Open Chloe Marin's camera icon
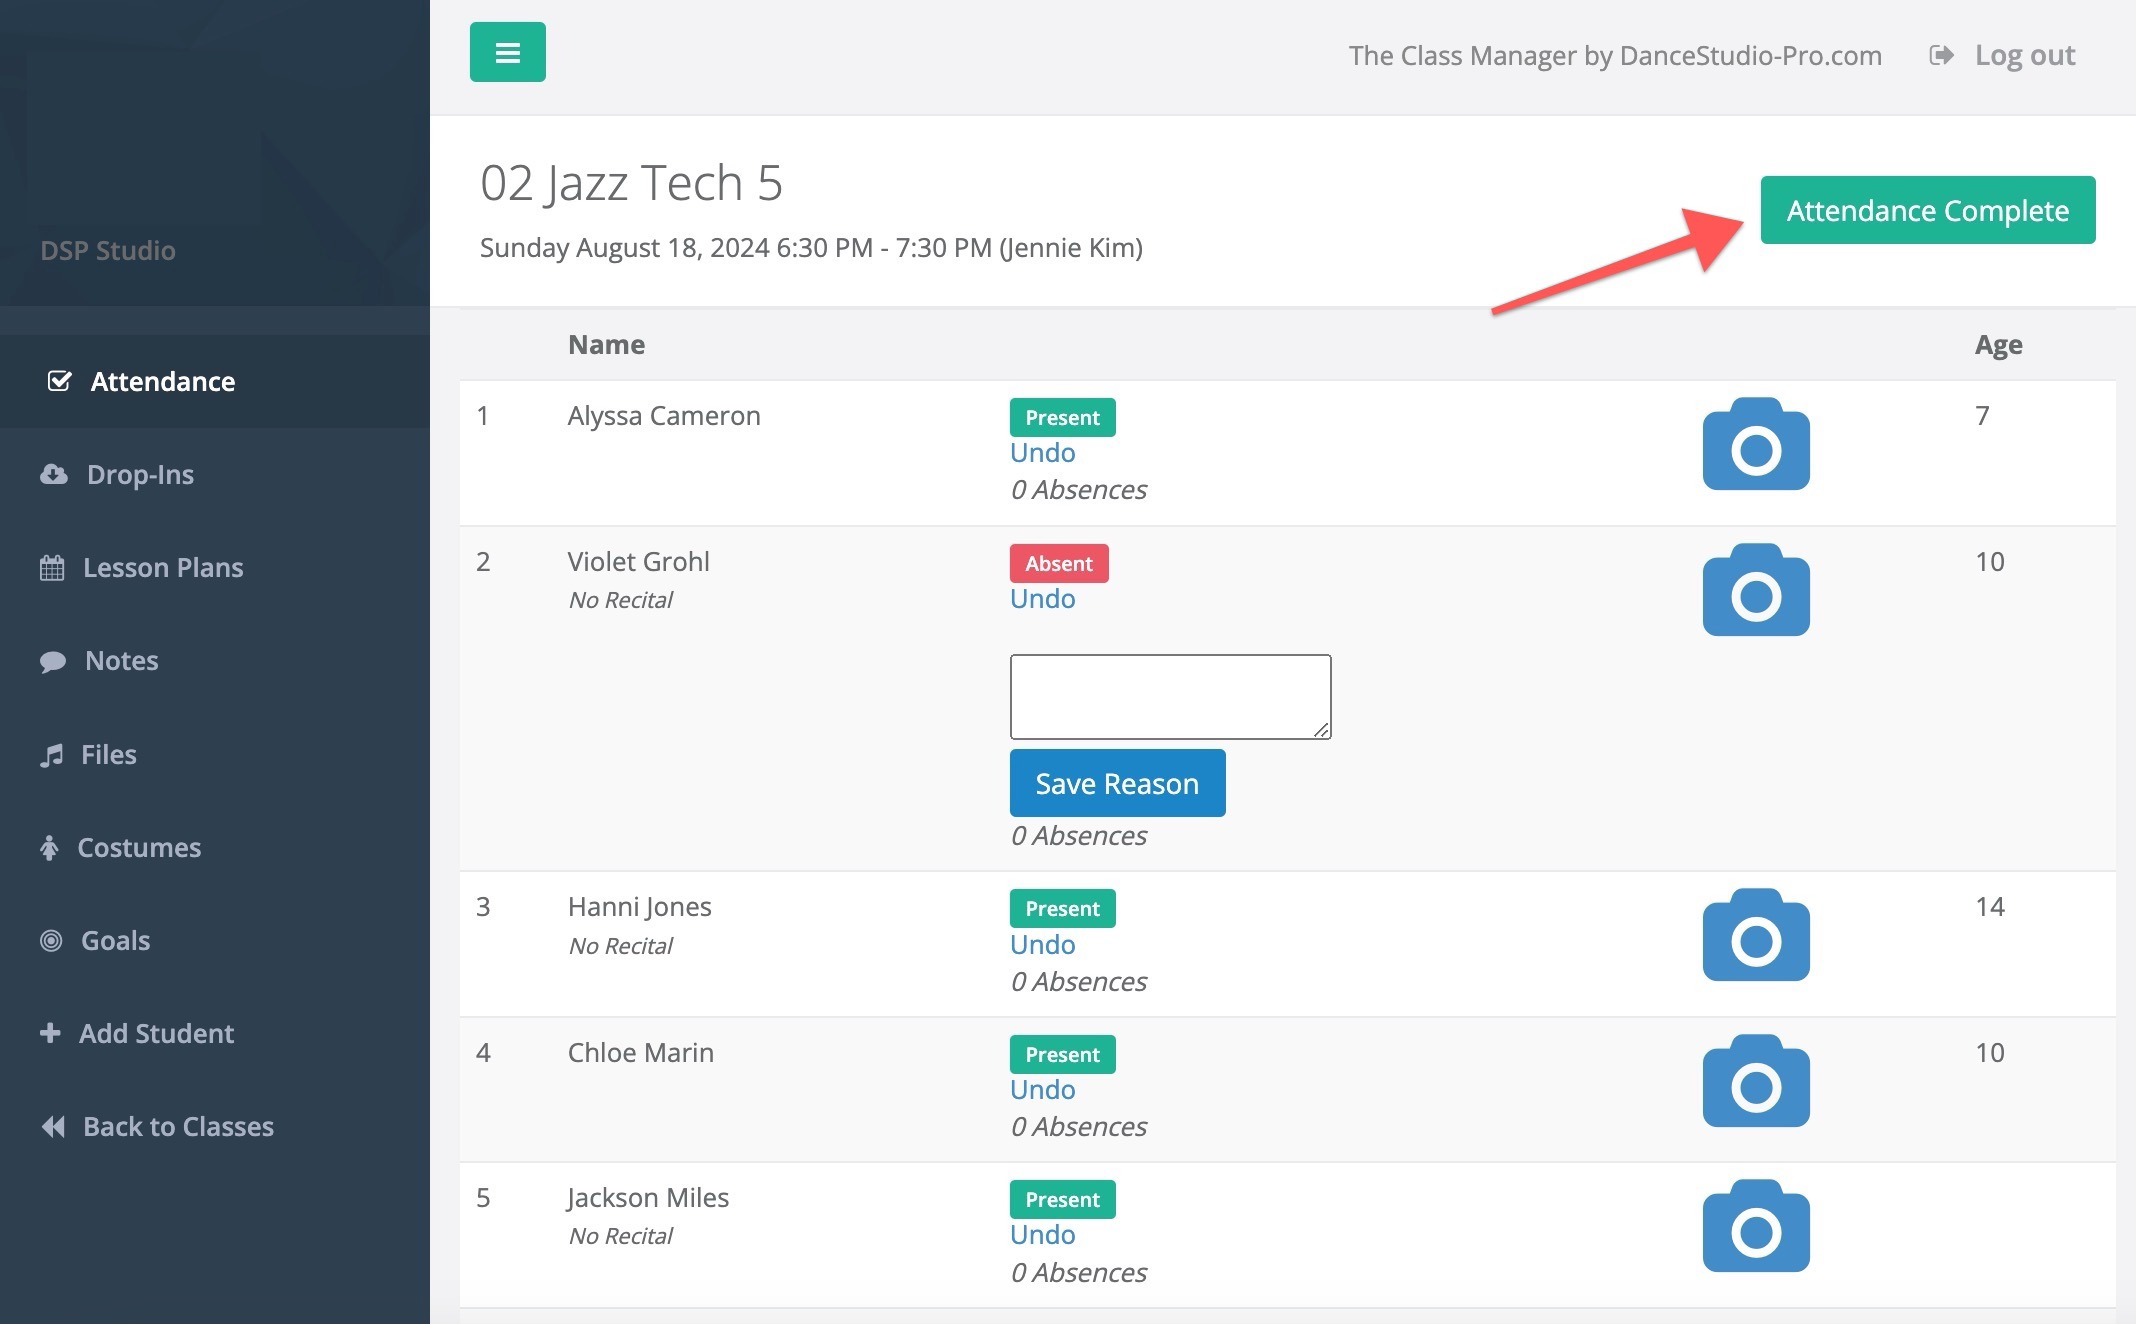This screenshot has height=1324, width=2136. 1755,1082
